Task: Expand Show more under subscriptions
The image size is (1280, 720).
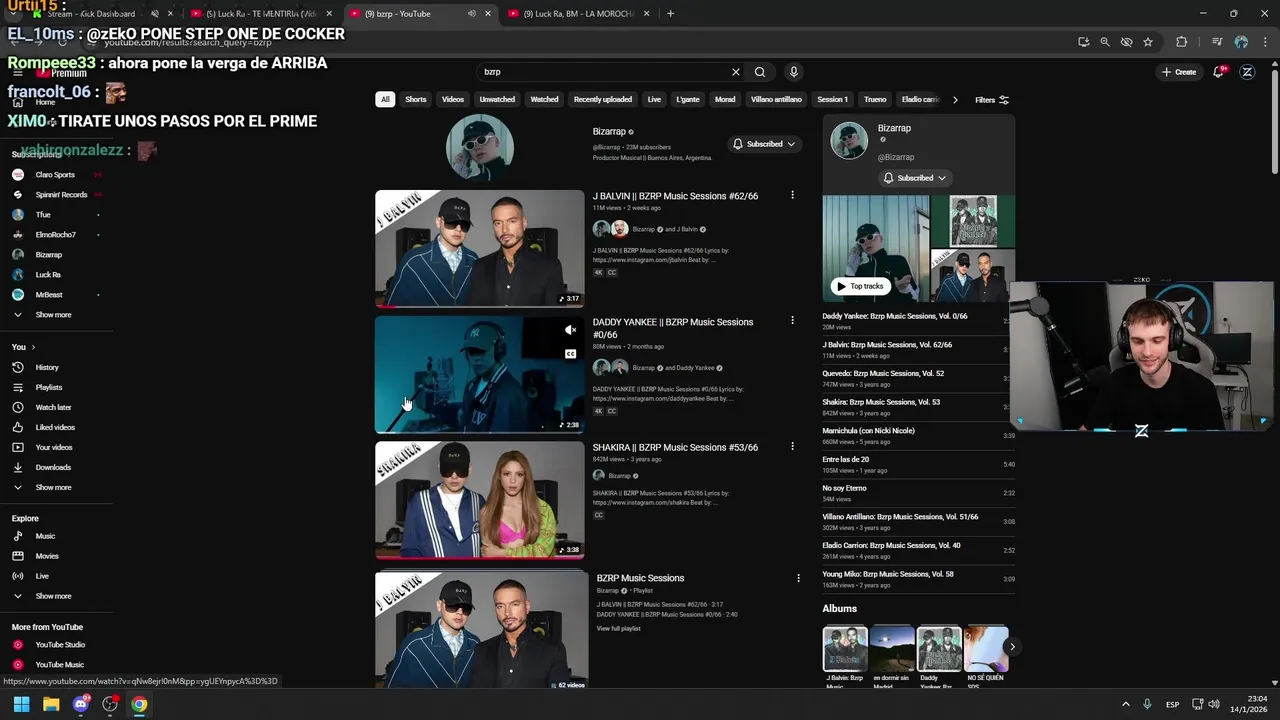Action: click(53, 315)
